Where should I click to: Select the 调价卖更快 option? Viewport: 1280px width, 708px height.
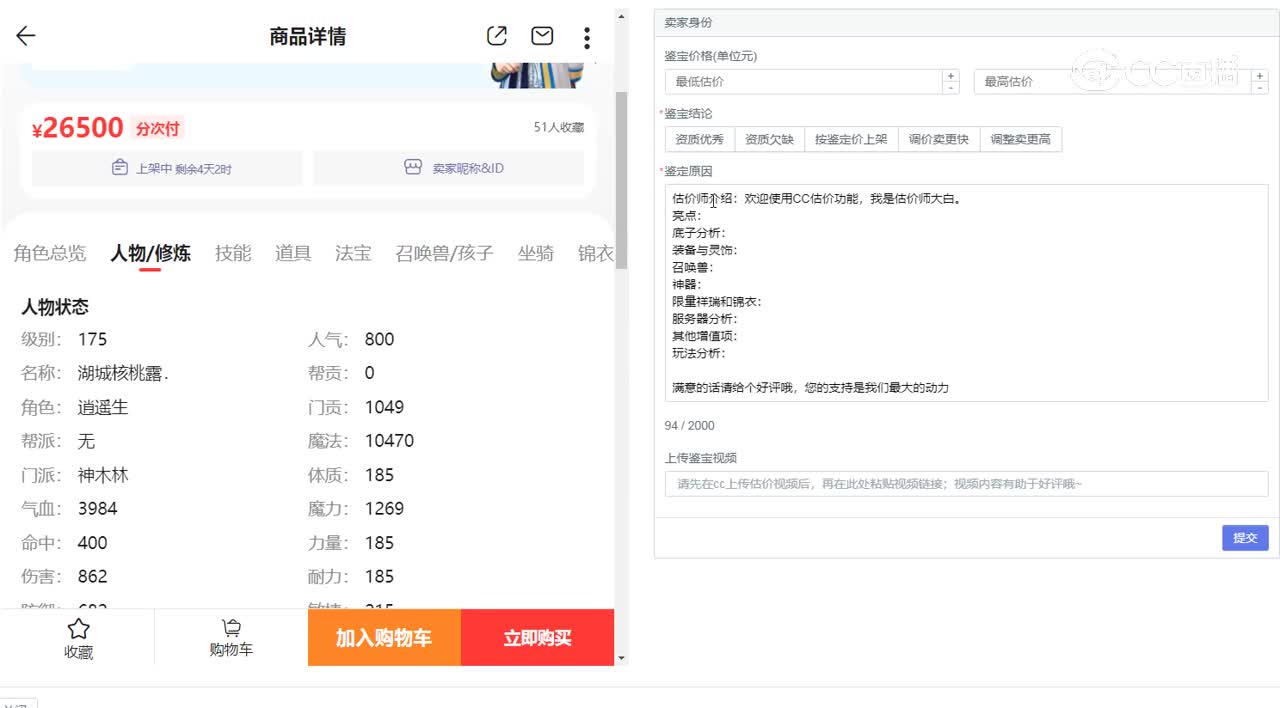(938, 139)
